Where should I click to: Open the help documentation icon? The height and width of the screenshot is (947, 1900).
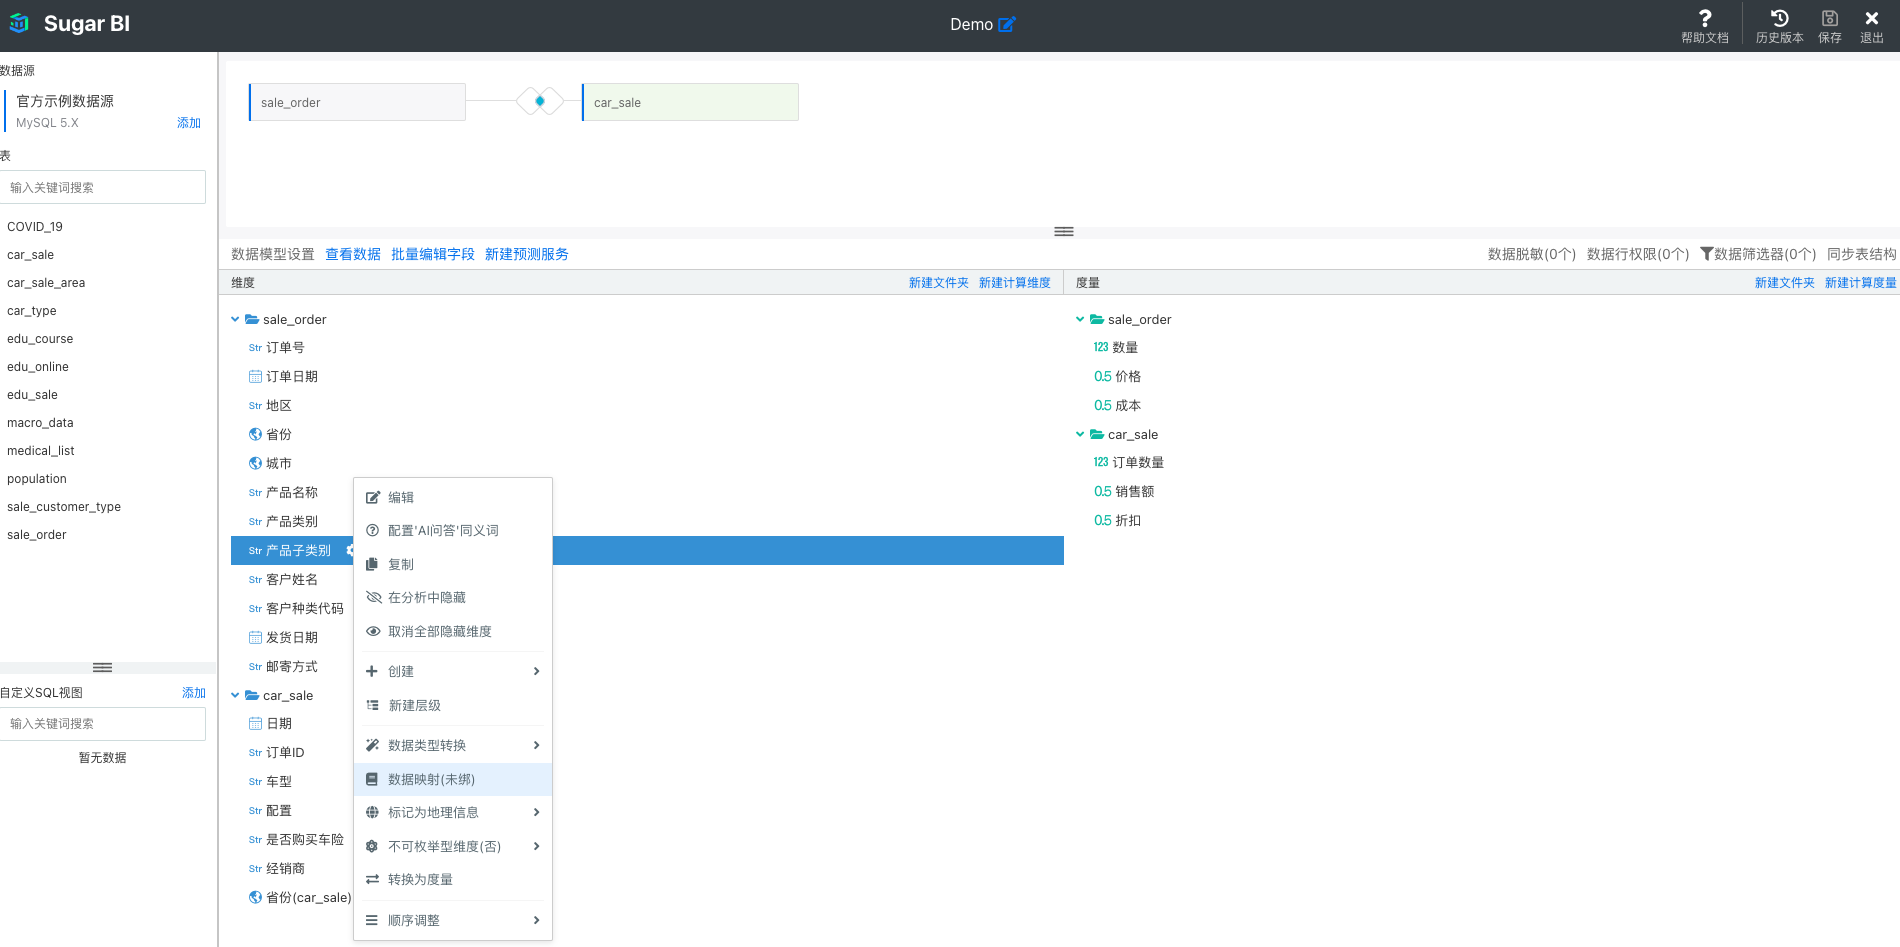(x=1705, y=18)
